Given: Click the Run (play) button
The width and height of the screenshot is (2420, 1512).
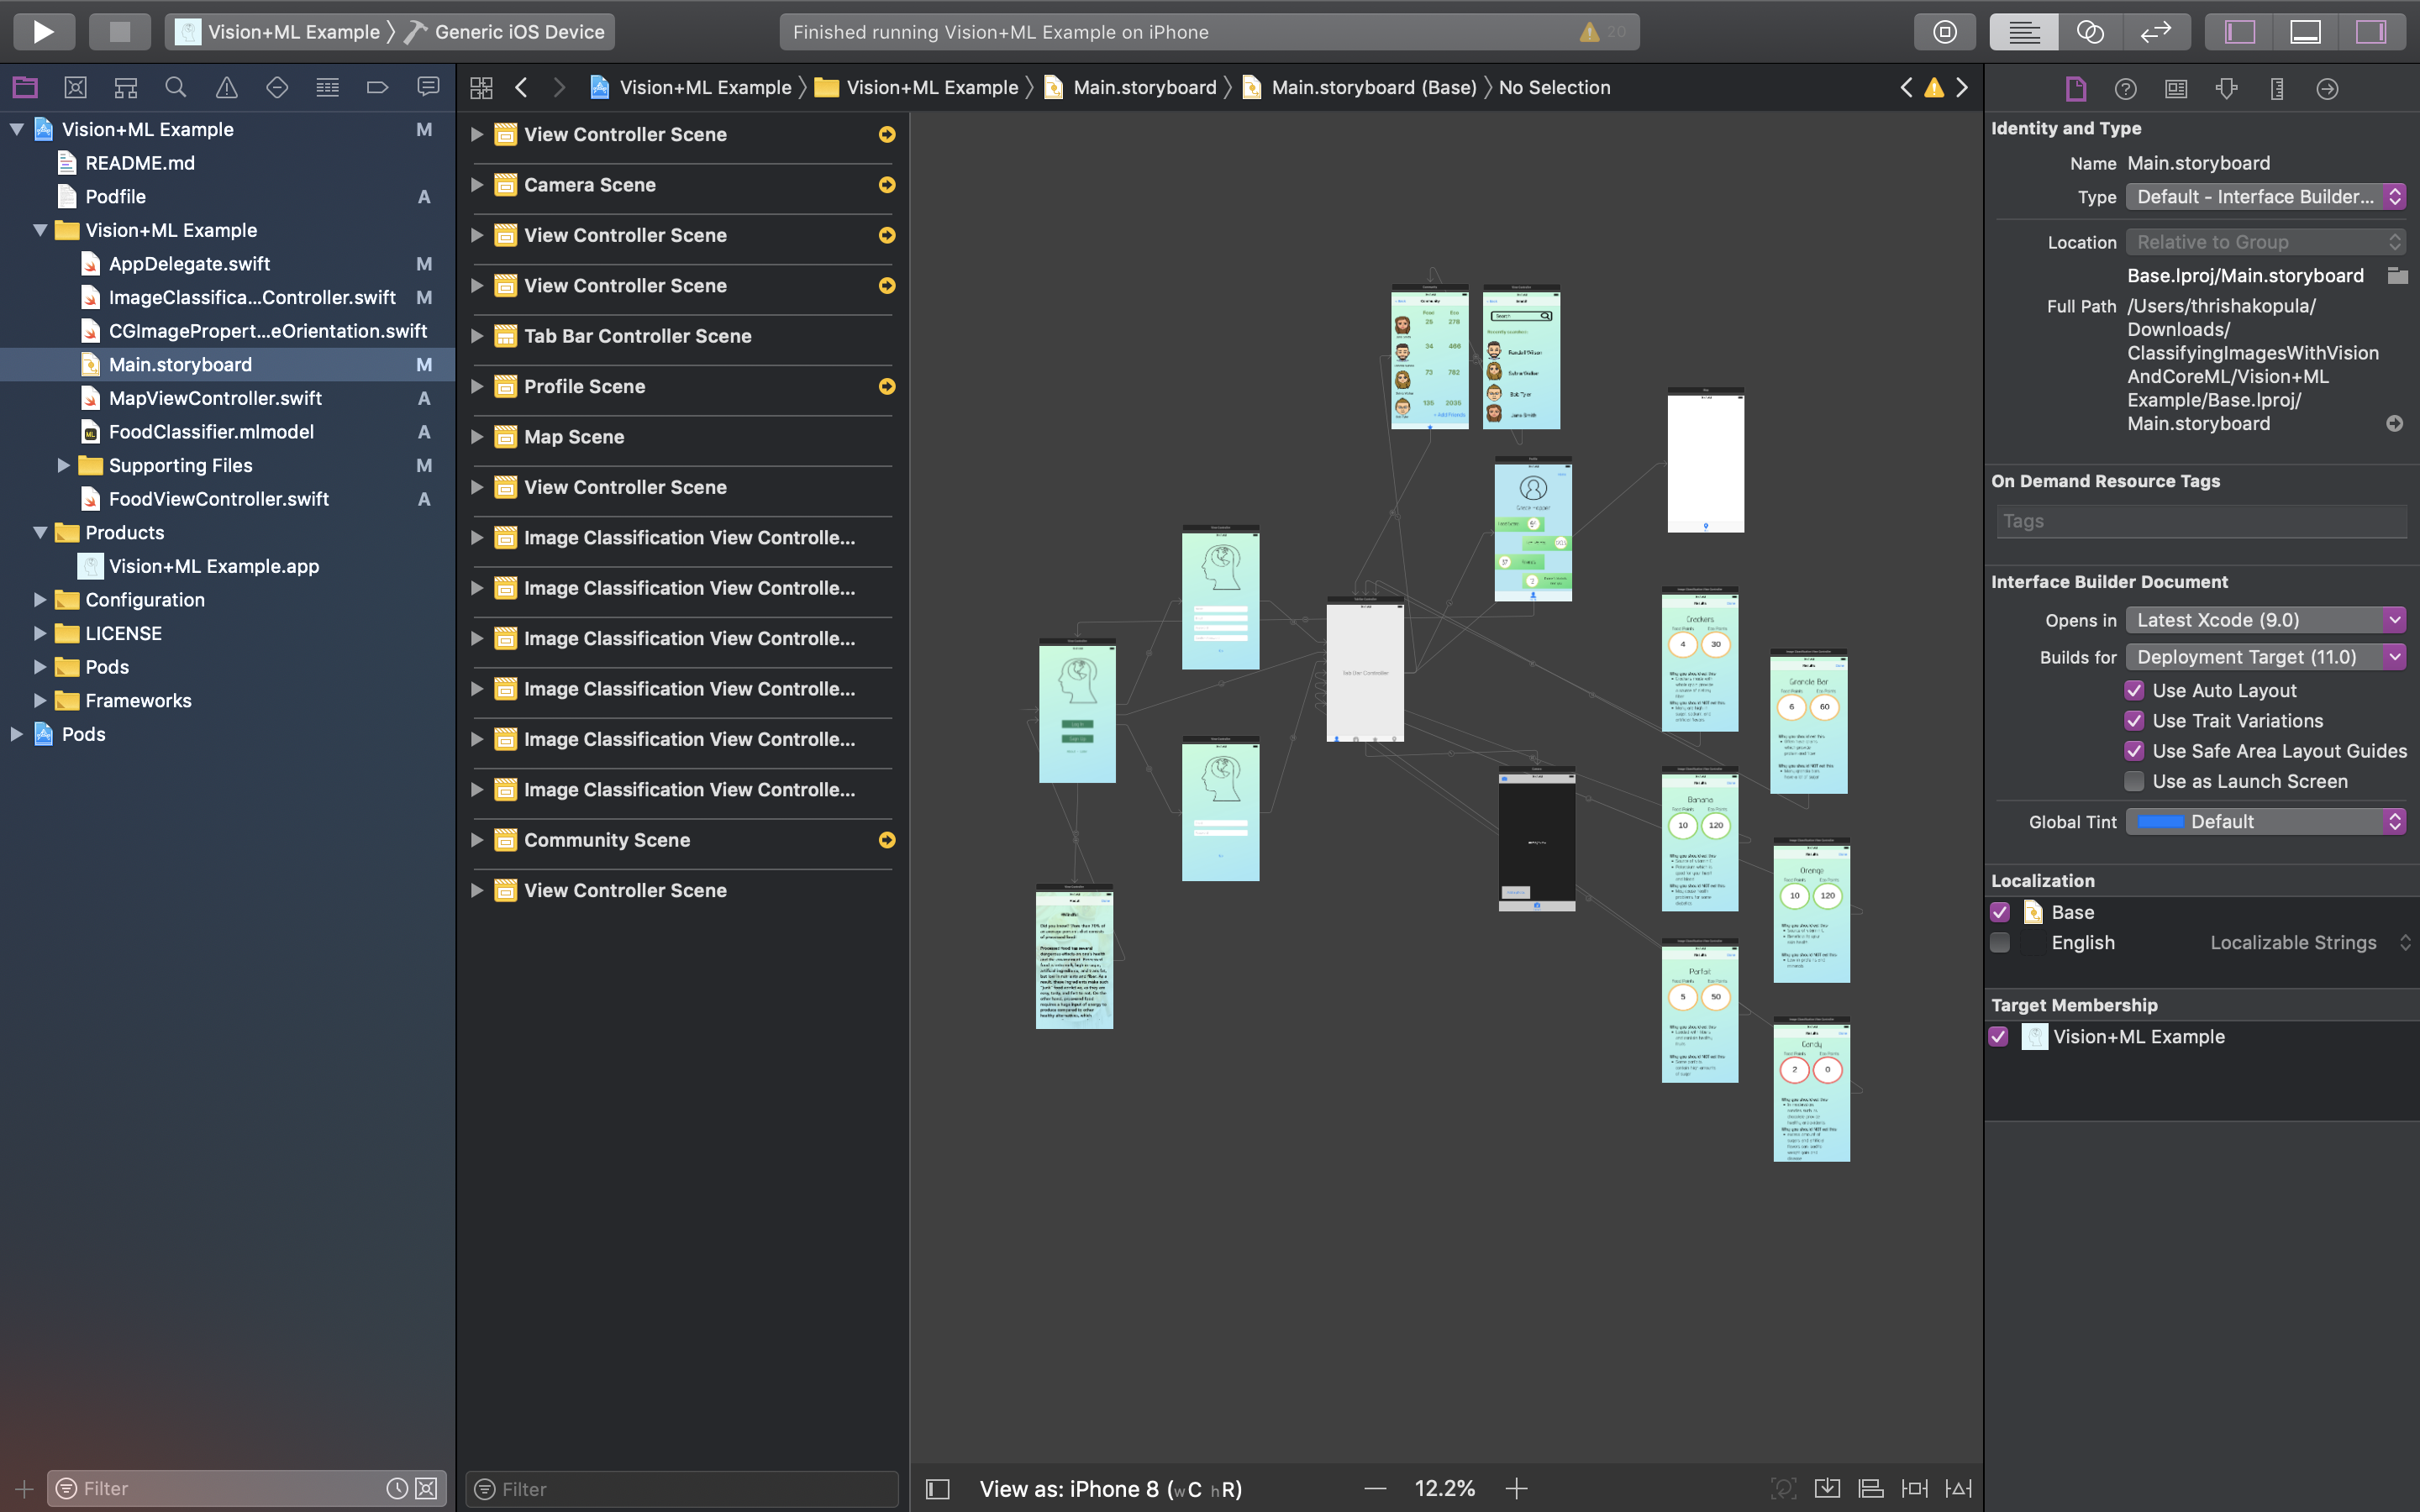Looking at the screenshot, I should (43, 32).
